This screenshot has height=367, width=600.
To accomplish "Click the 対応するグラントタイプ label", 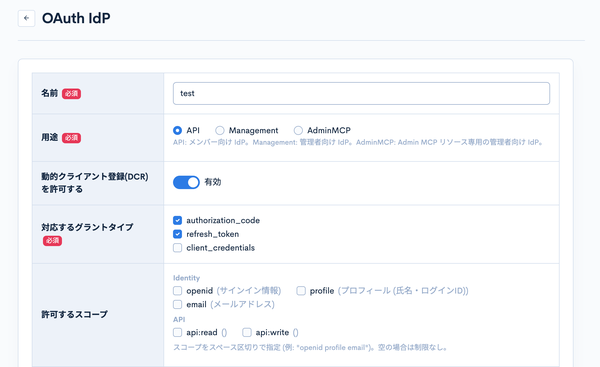I will (87, 227).
